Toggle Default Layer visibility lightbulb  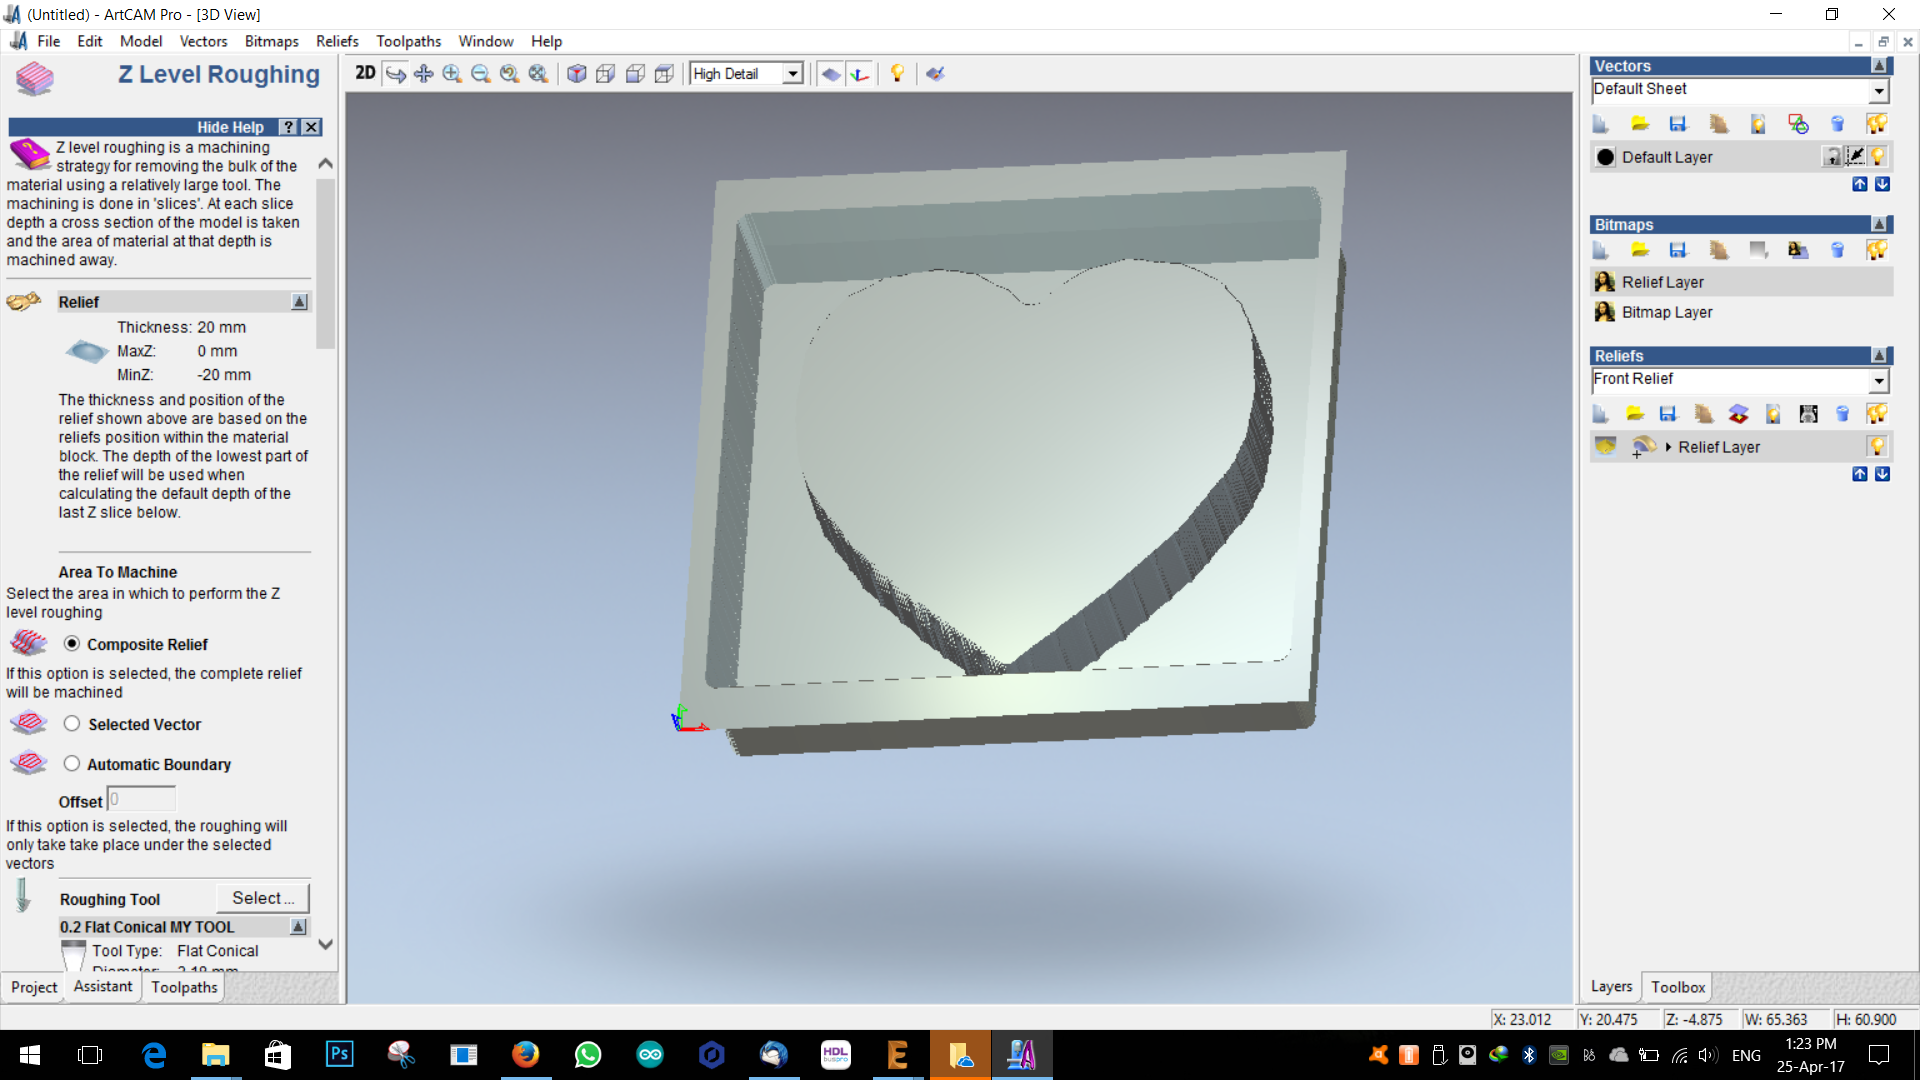1878,157
